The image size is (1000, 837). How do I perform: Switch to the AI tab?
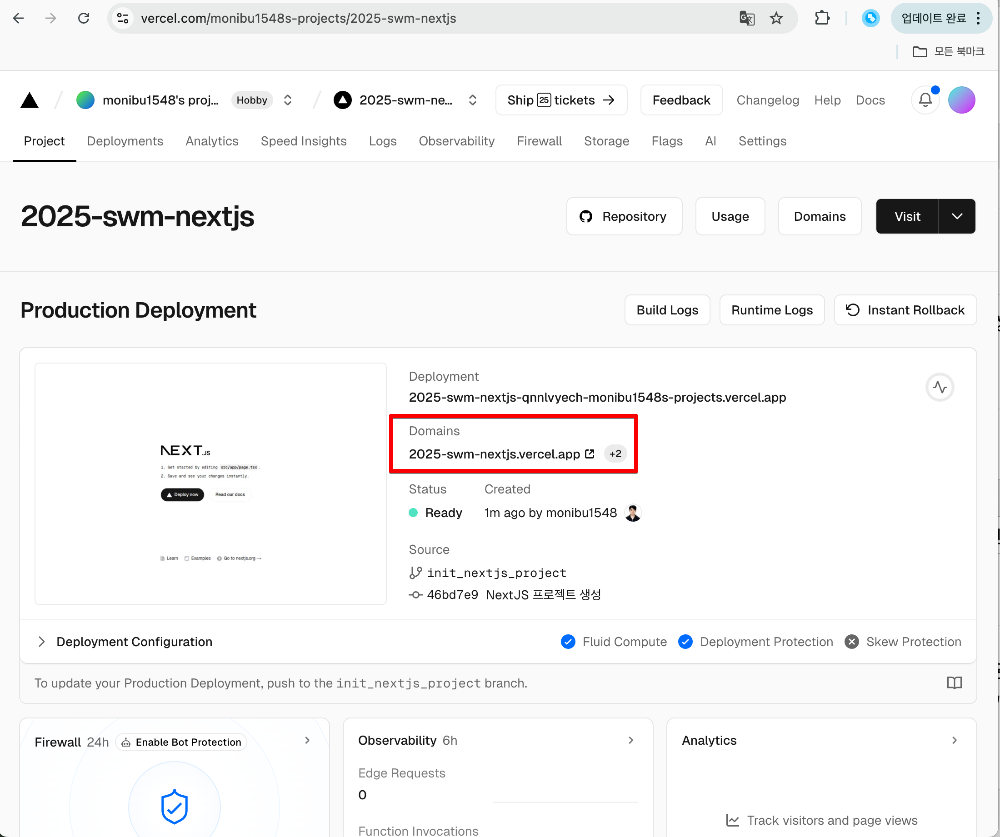point(710,141)
